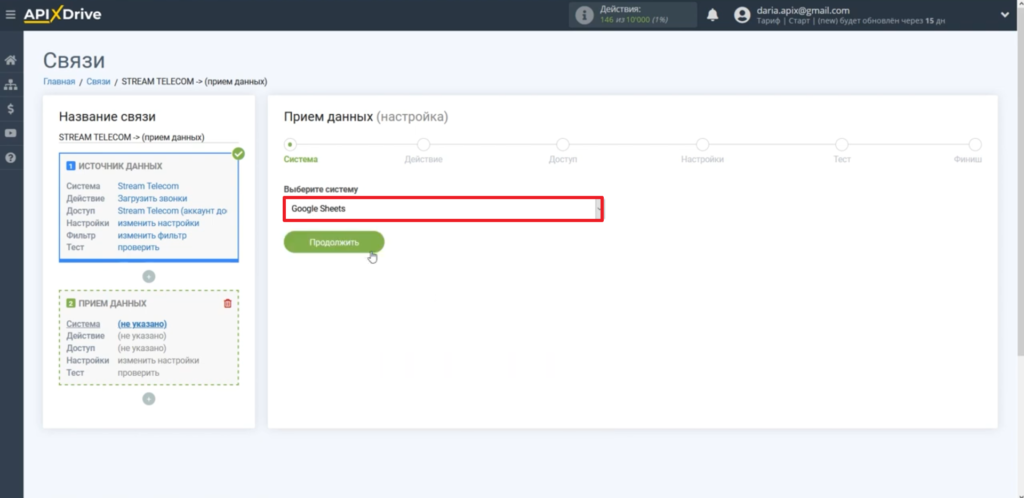1024x498 pixels.
Task: Click the Home icon in left sidebar
Action: pos(10,60)
